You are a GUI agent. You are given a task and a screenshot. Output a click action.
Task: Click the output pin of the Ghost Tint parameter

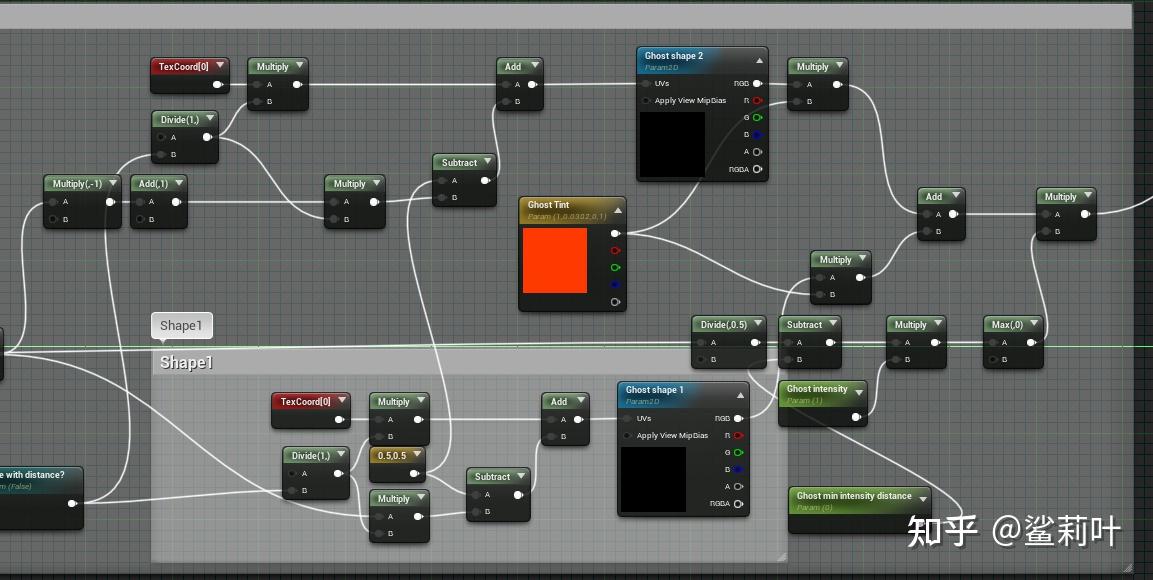[x=616, y=233]
